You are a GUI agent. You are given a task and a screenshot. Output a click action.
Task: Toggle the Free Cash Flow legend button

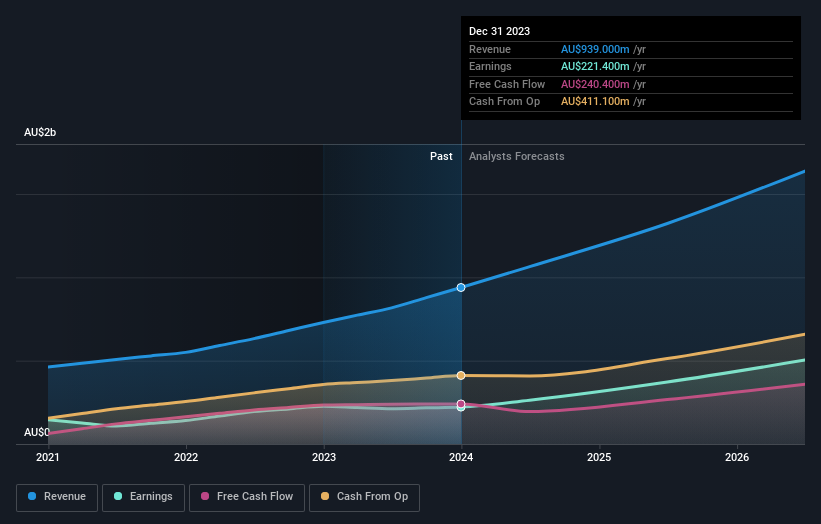(247, 497)
